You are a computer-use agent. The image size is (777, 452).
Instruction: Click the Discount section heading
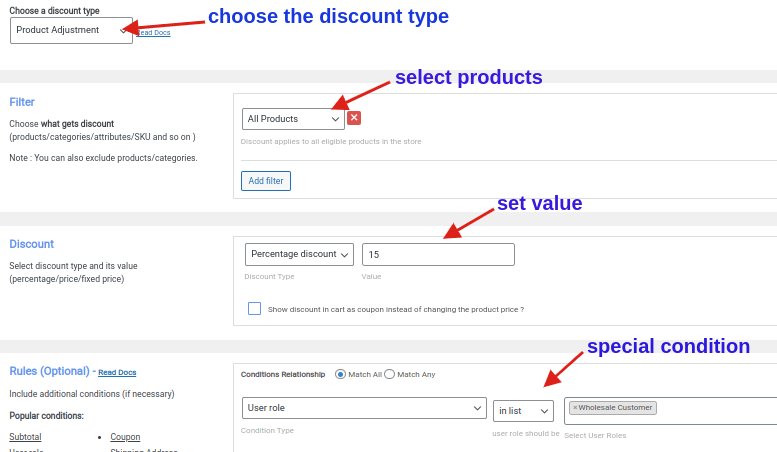click(x=32, y=244)
